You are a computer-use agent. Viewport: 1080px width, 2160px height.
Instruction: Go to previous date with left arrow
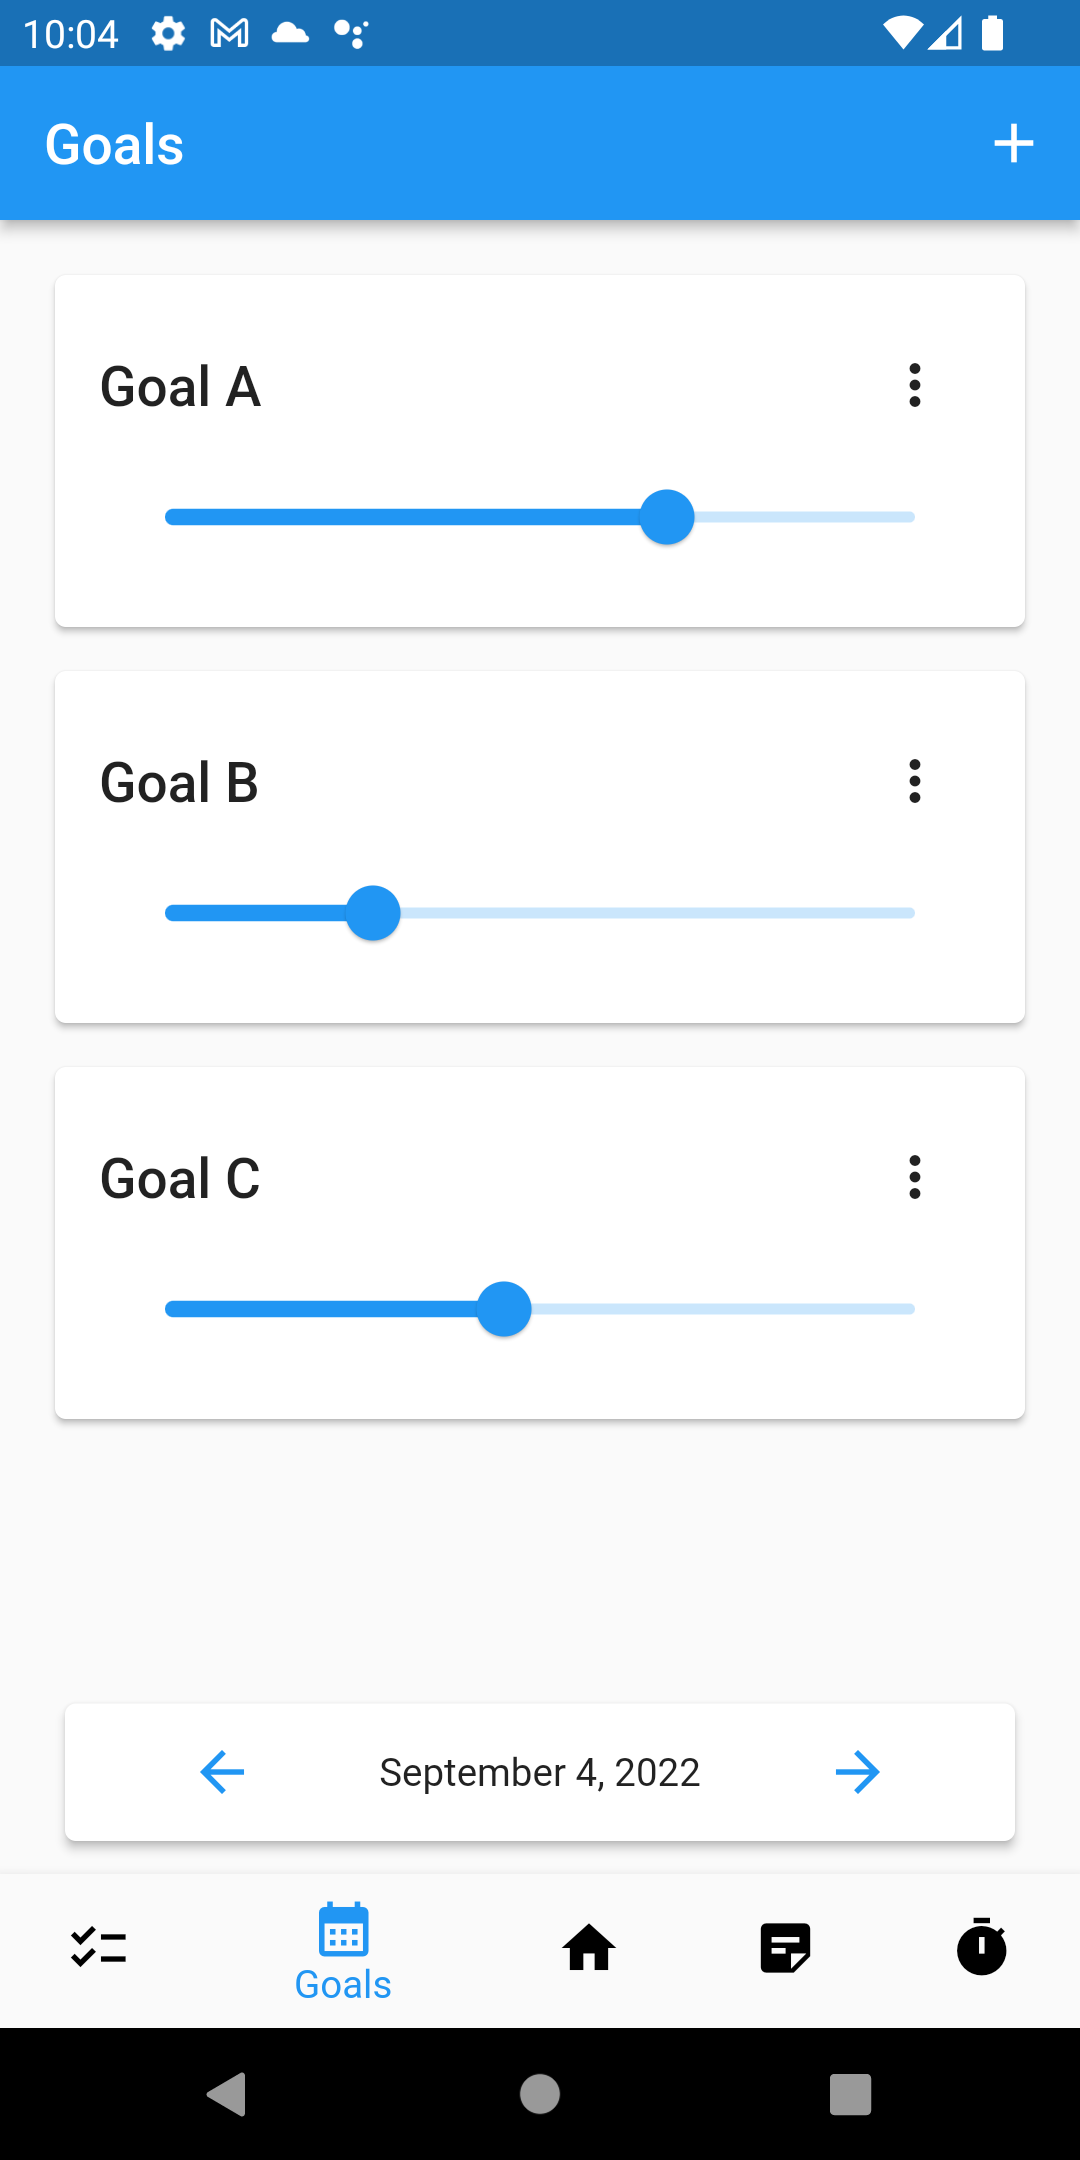(x=222, y=1772)
